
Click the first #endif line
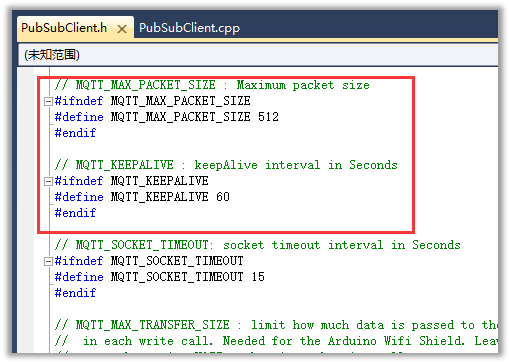[x=75, y=133]
